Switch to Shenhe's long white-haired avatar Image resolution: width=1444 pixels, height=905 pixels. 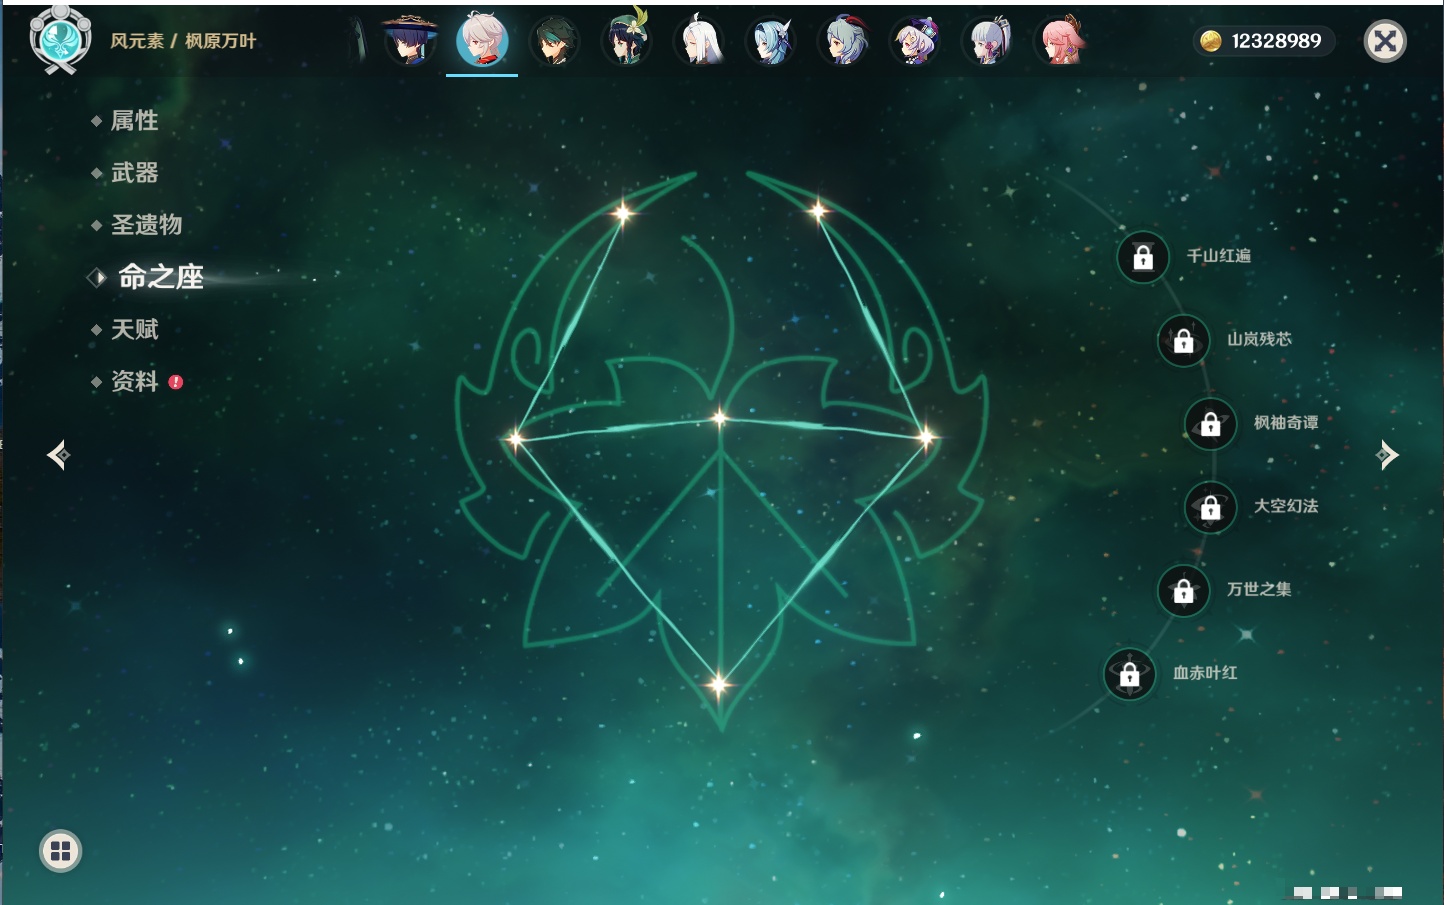[x=699, y=41]
